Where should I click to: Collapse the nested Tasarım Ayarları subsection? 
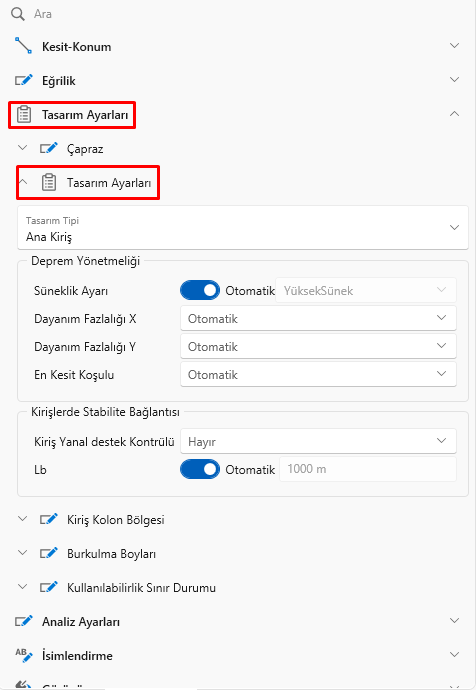(x=23, y=181)
